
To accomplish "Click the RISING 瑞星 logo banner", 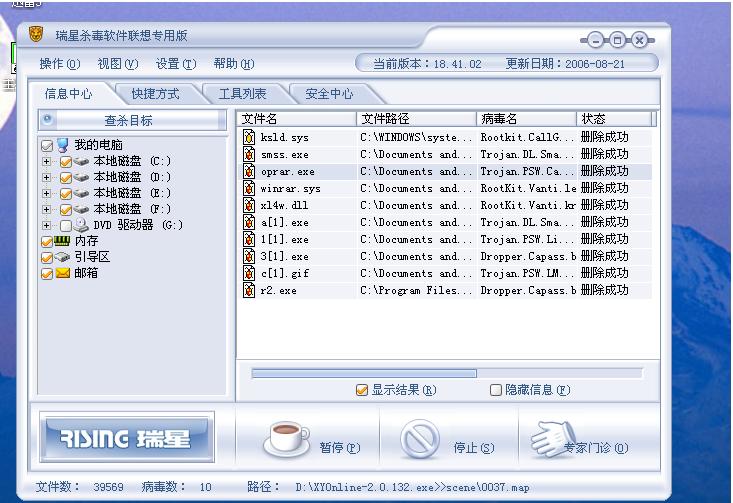I will coord(127,438).
